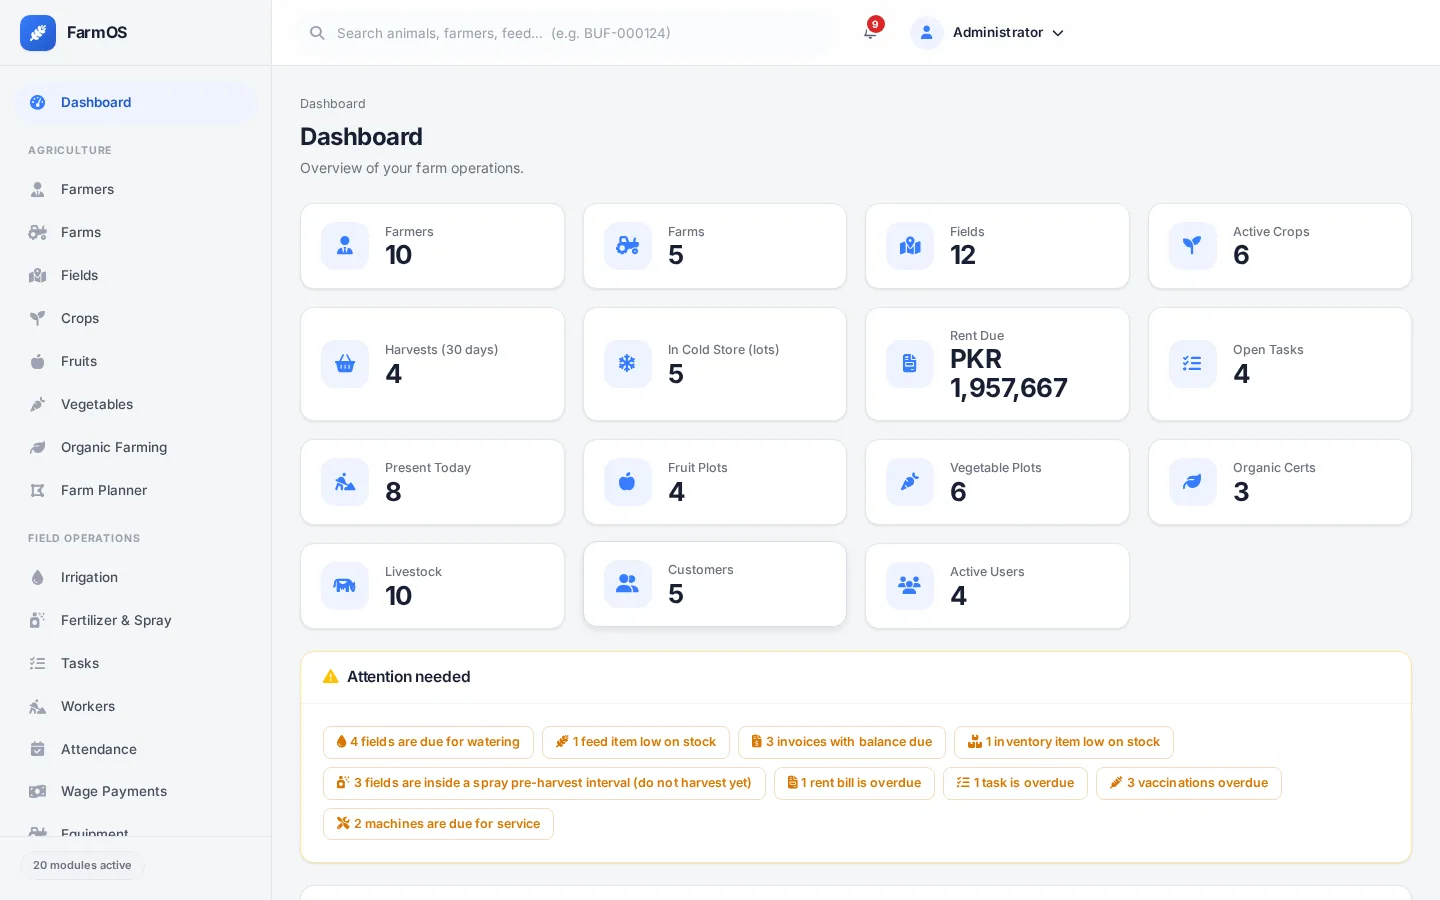Viewport: 1440px width, 900px height.
Task: Click the Organic Certs leaf icon
Action: [1193, 482]
